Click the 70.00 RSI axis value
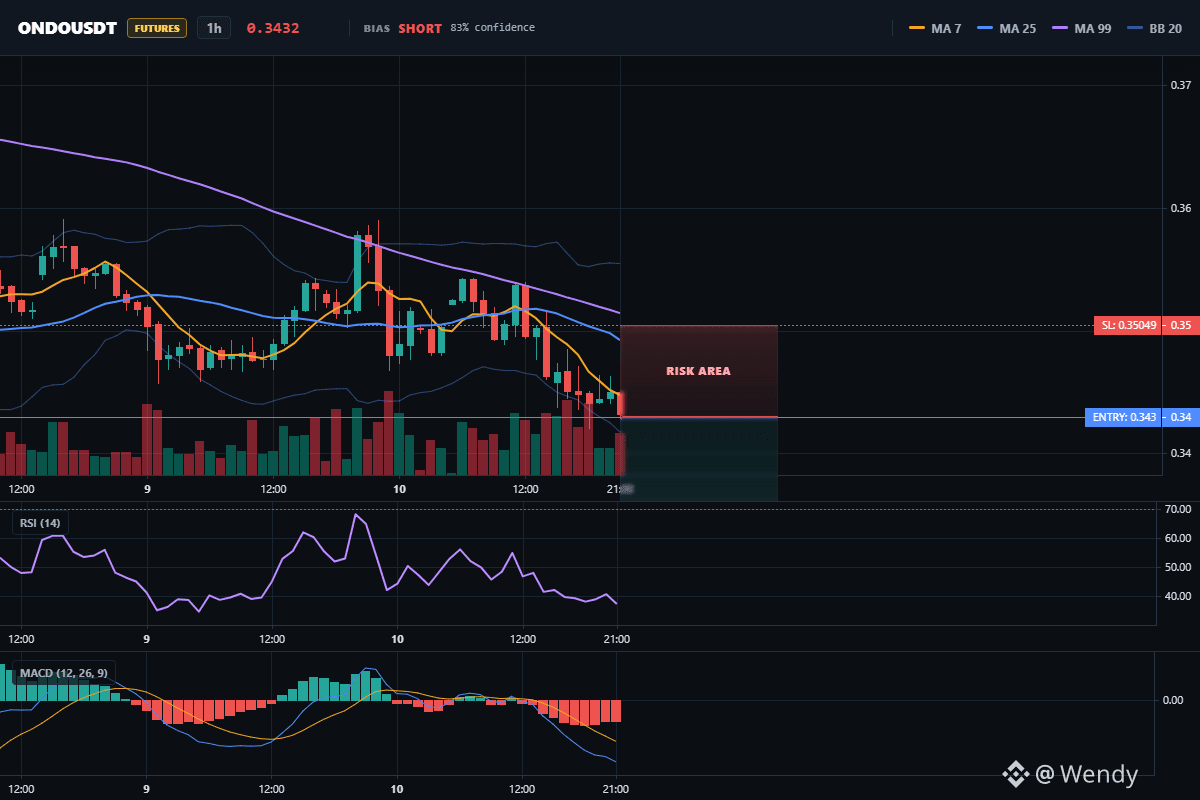Screen dimensions: 1200x800 (x=1179, y=509)
